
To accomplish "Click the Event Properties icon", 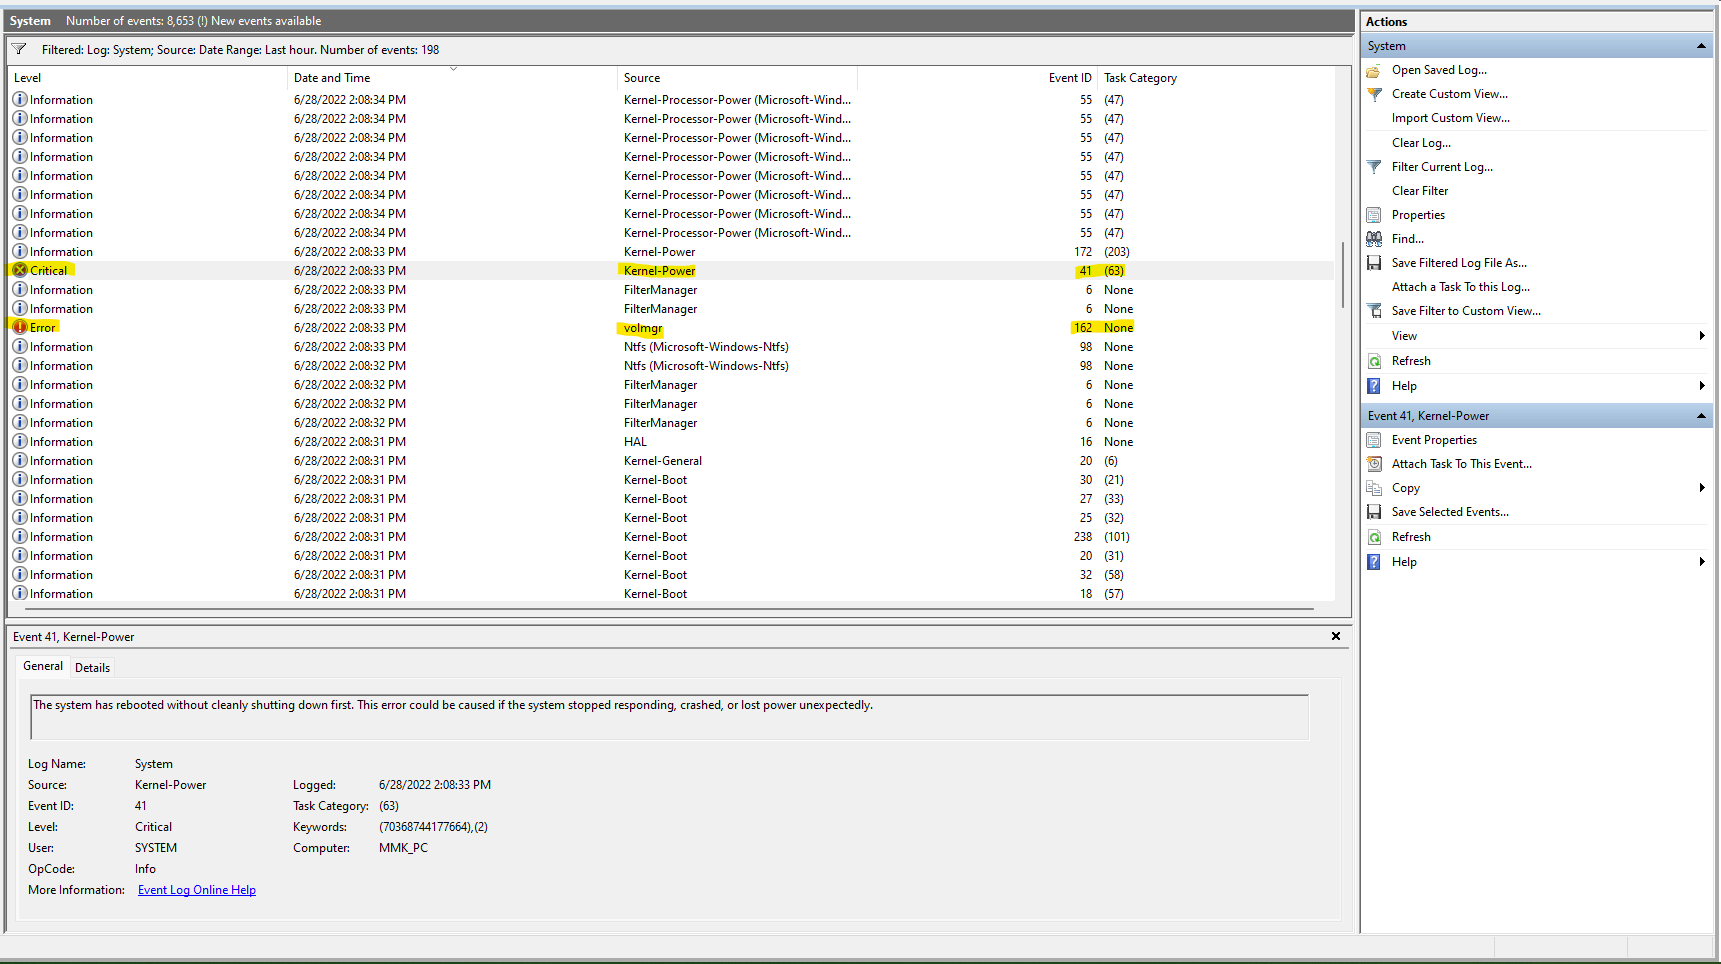I will [x=1374, y=440].
